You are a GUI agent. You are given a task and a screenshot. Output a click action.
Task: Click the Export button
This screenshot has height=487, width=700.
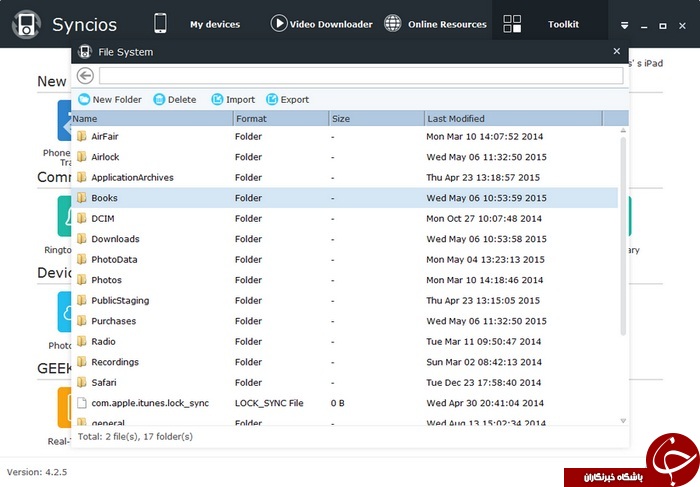[x=288, y=100]
